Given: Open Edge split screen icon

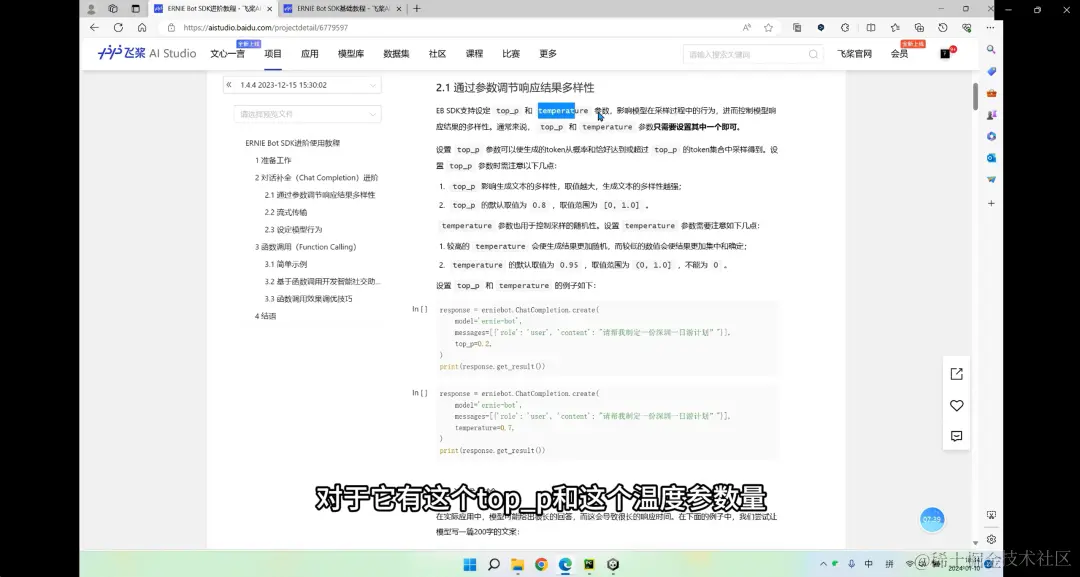Looking at the screenshot, I should (871, 28).
